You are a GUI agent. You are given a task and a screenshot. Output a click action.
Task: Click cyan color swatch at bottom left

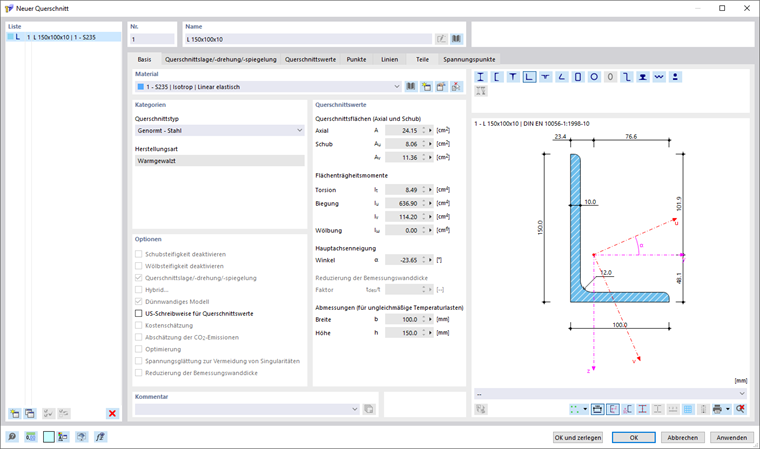[48, 437]
